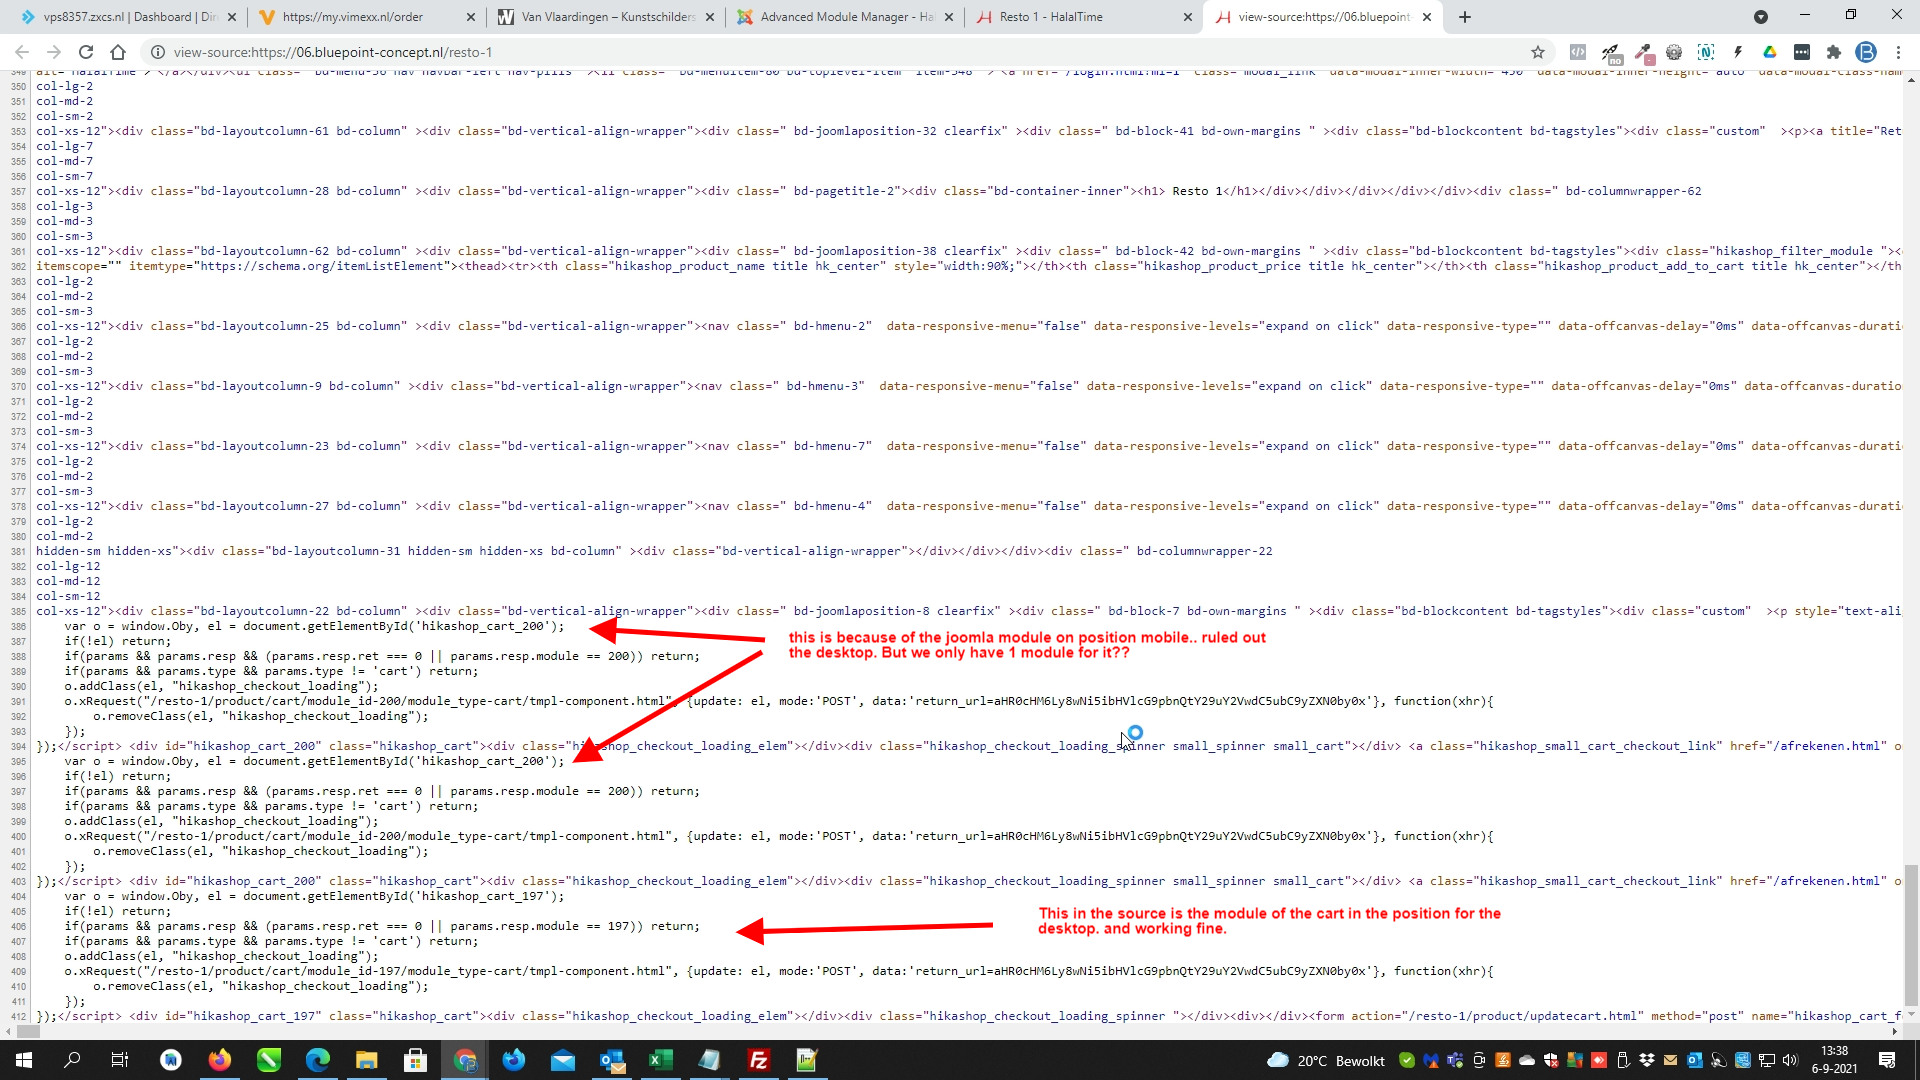Viewport: 1920px width, 1080px height.
Task: Click the vertical scrollbar thumb
Action: point(1911,935)
